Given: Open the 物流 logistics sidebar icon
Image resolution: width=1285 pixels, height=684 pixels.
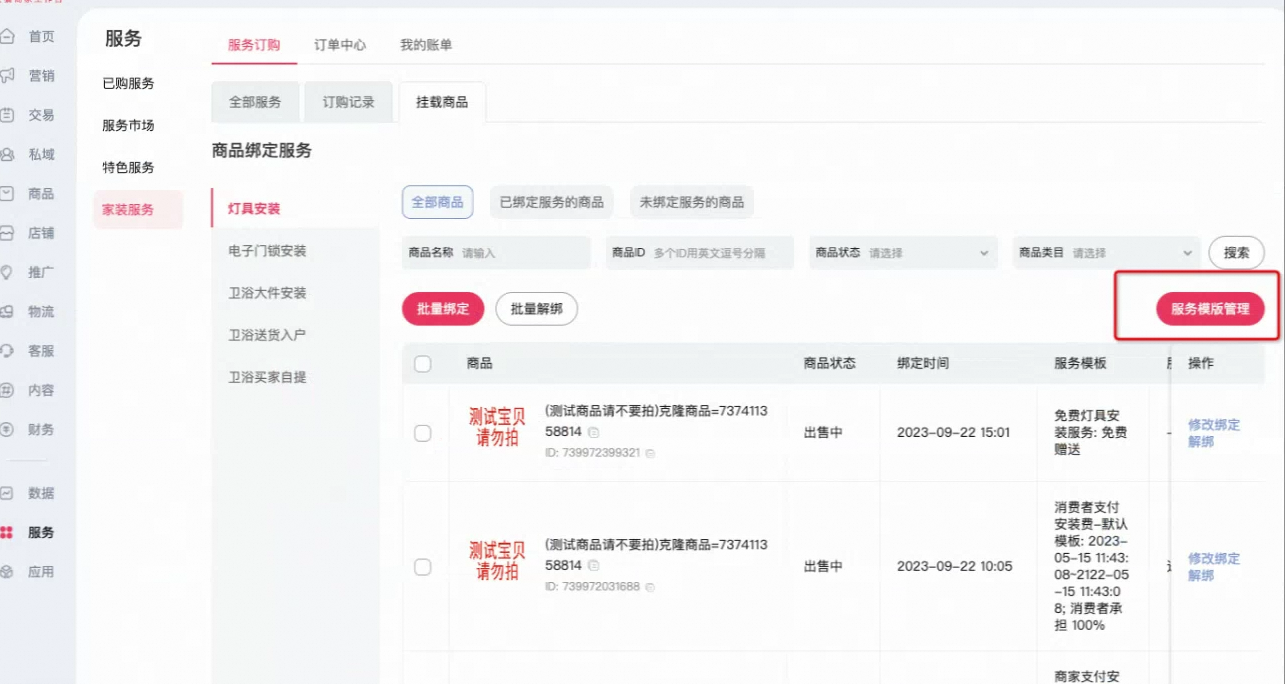Looking at the screenshot, I should tap(8, 312).
